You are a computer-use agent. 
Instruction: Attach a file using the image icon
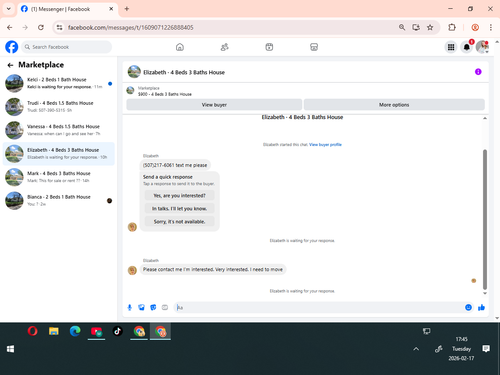click(141, 307)
